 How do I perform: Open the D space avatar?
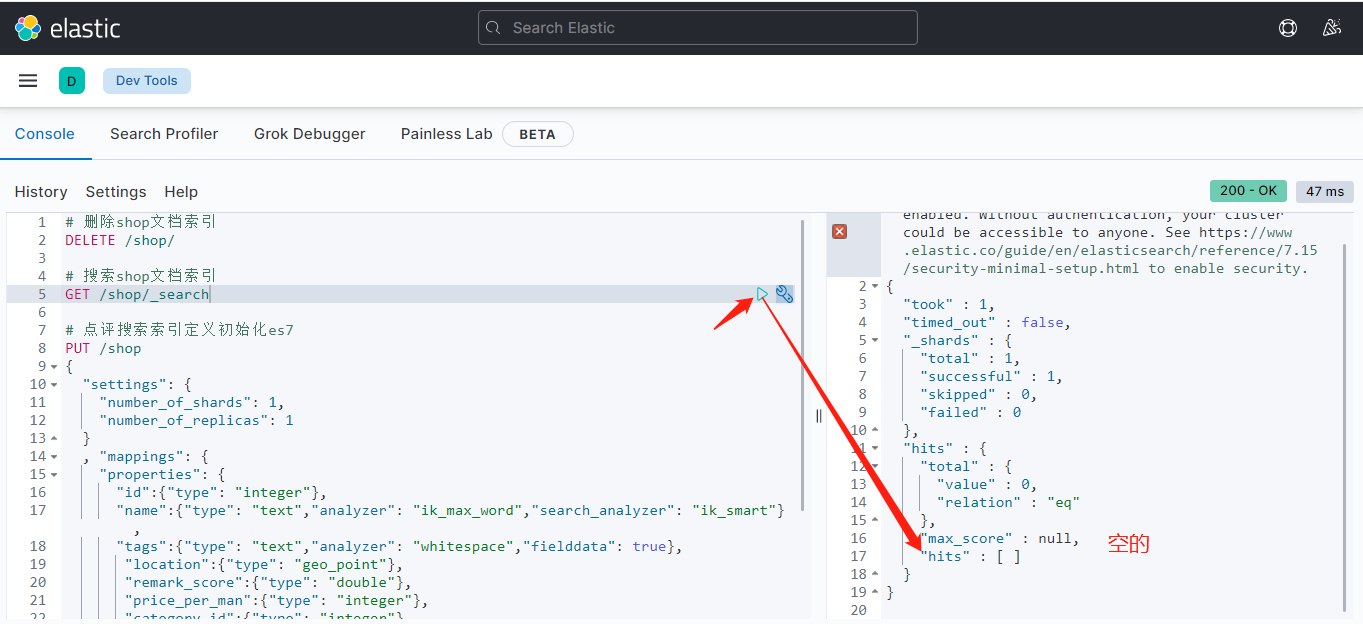click(x=72, y=81)
